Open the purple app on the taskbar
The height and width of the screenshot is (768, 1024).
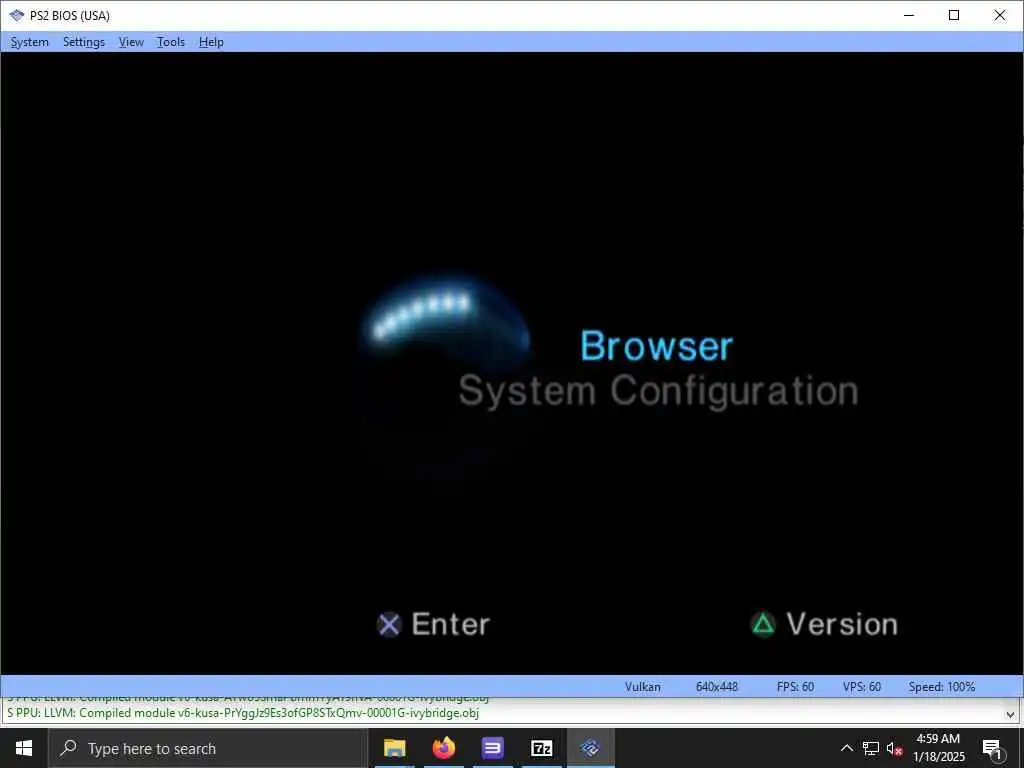pyautogui.click(x=492, y=748)
